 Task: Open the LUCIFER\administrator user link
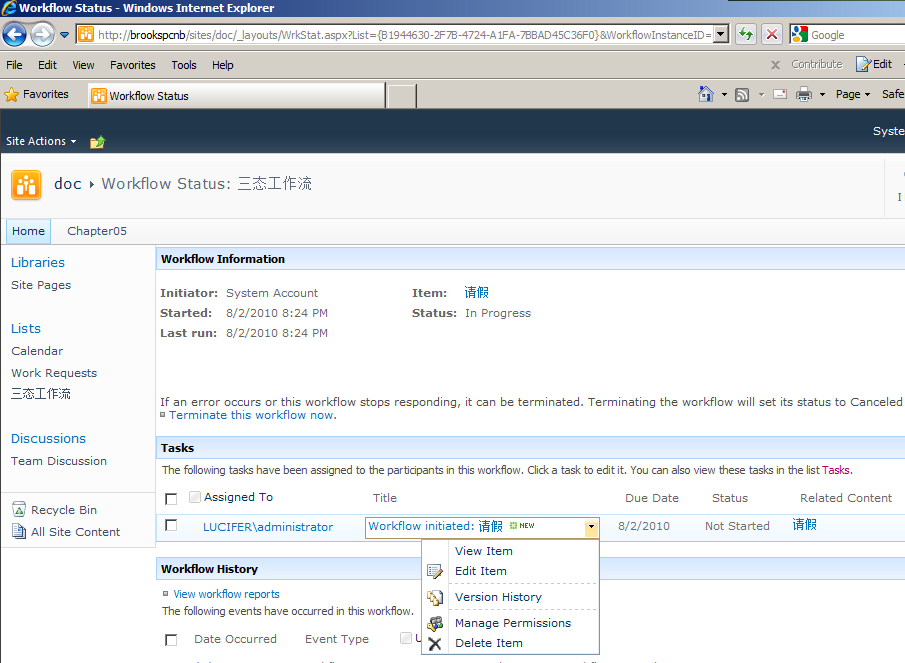pos(268,527)
